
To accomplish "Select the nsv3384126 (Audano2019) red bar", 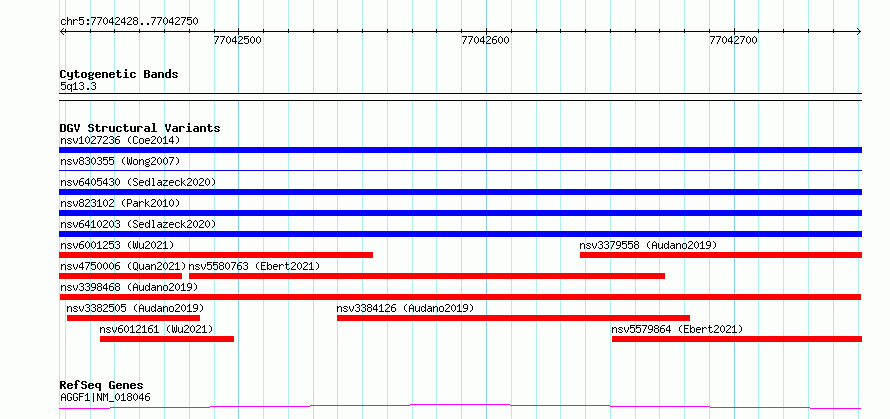I will tap(513, 318).
